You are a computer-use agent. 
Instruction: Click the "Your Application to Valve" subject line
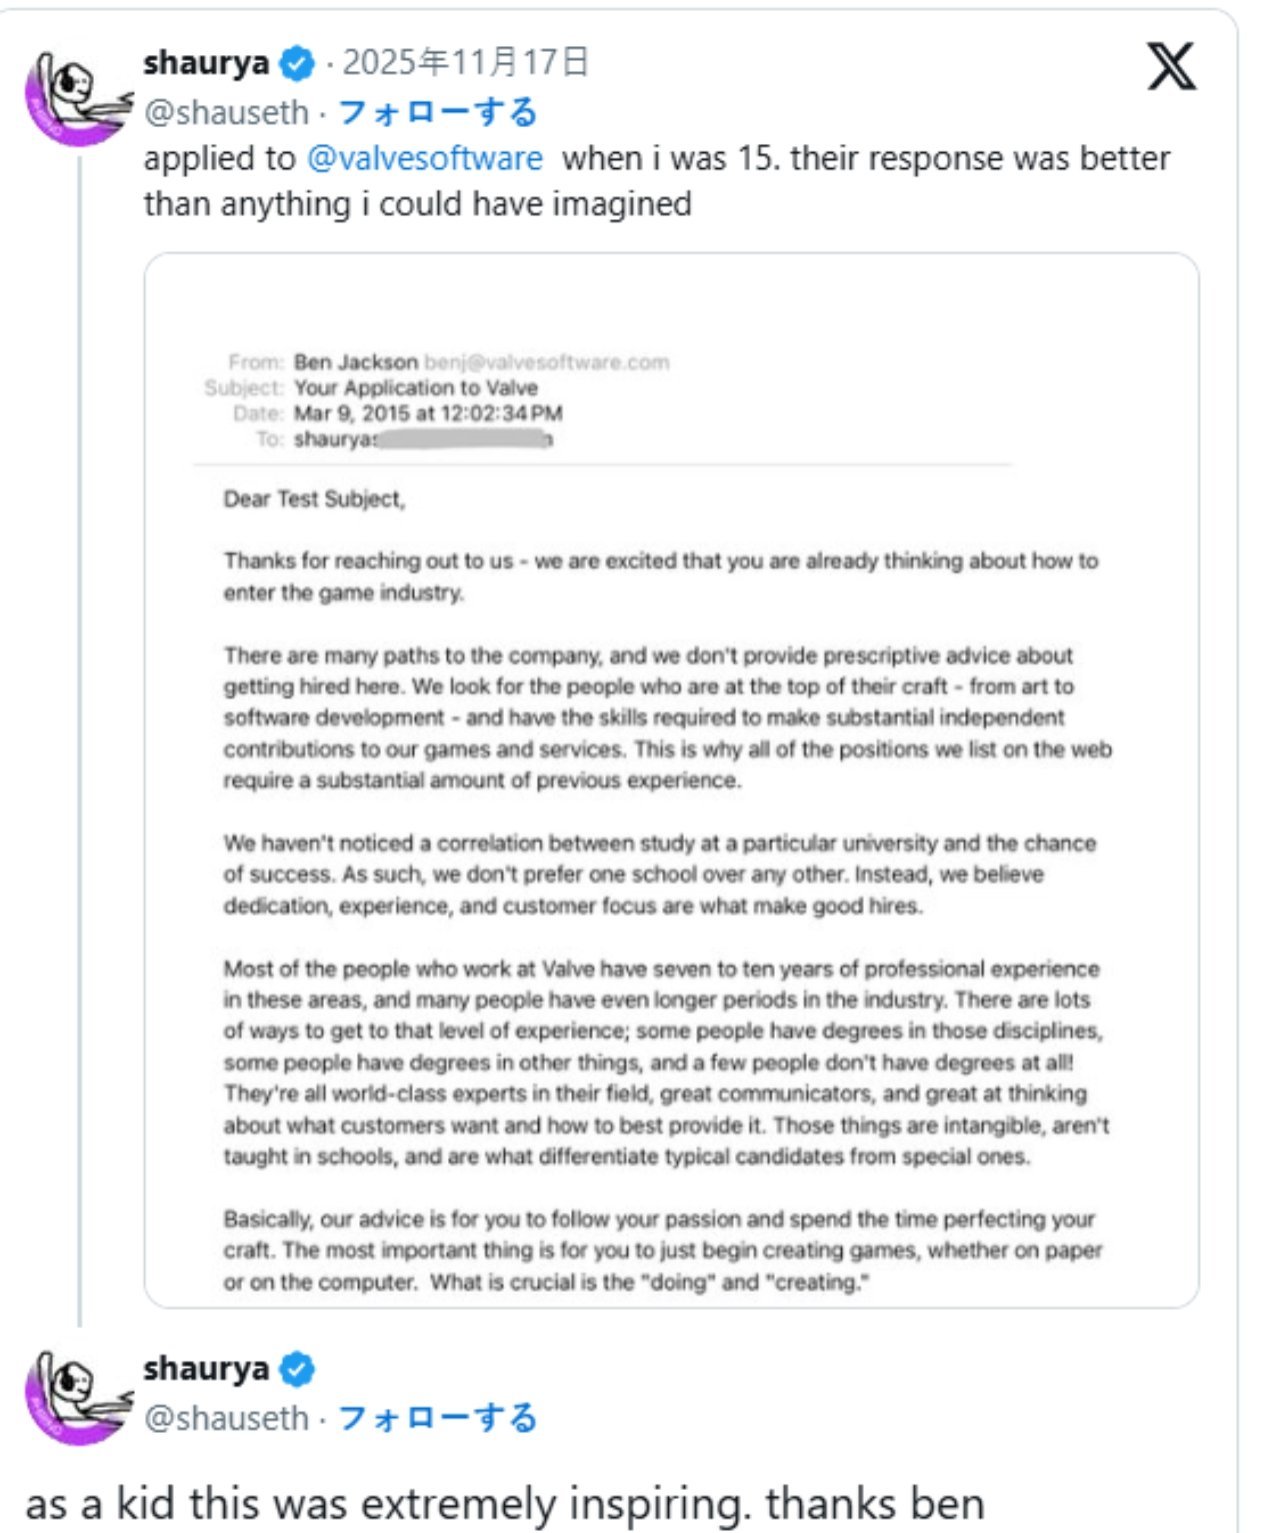pyautogui.click(x=415, y=388)
